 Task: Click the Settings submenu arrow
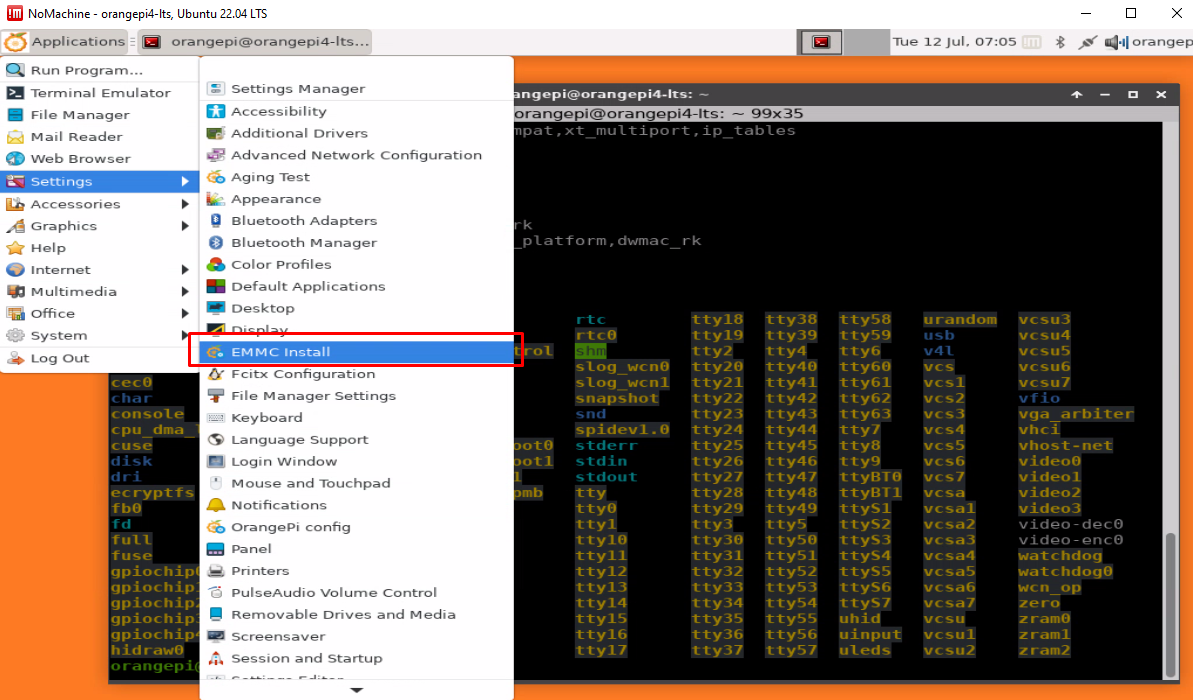tap(185, 181)
